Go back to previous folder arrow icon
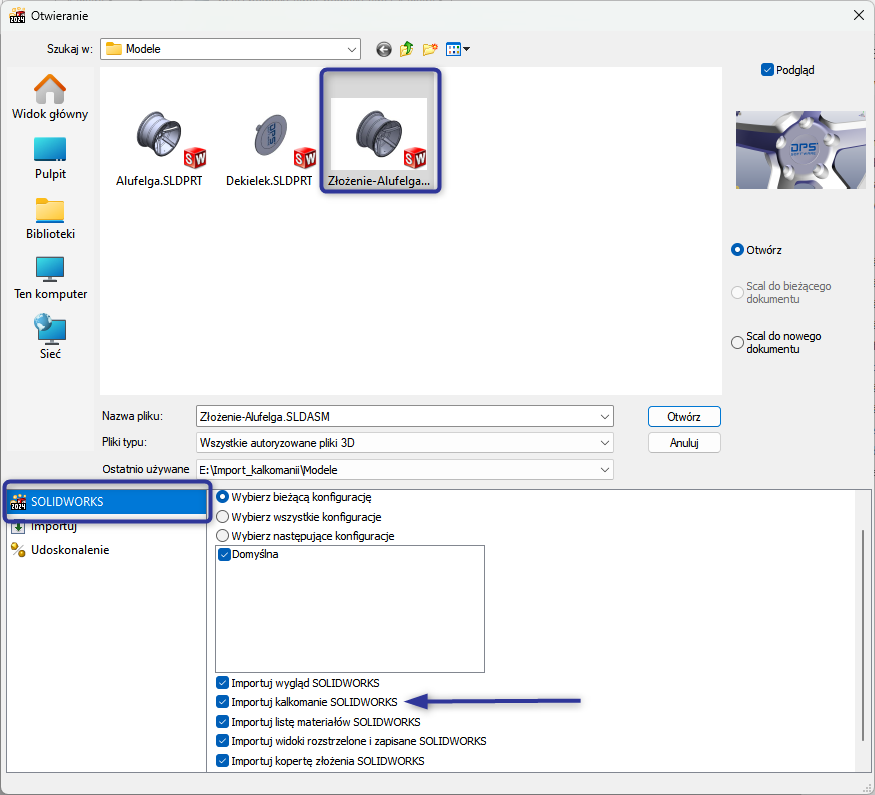This screenshot has width=875, height=795. click(x=383, y=49)
